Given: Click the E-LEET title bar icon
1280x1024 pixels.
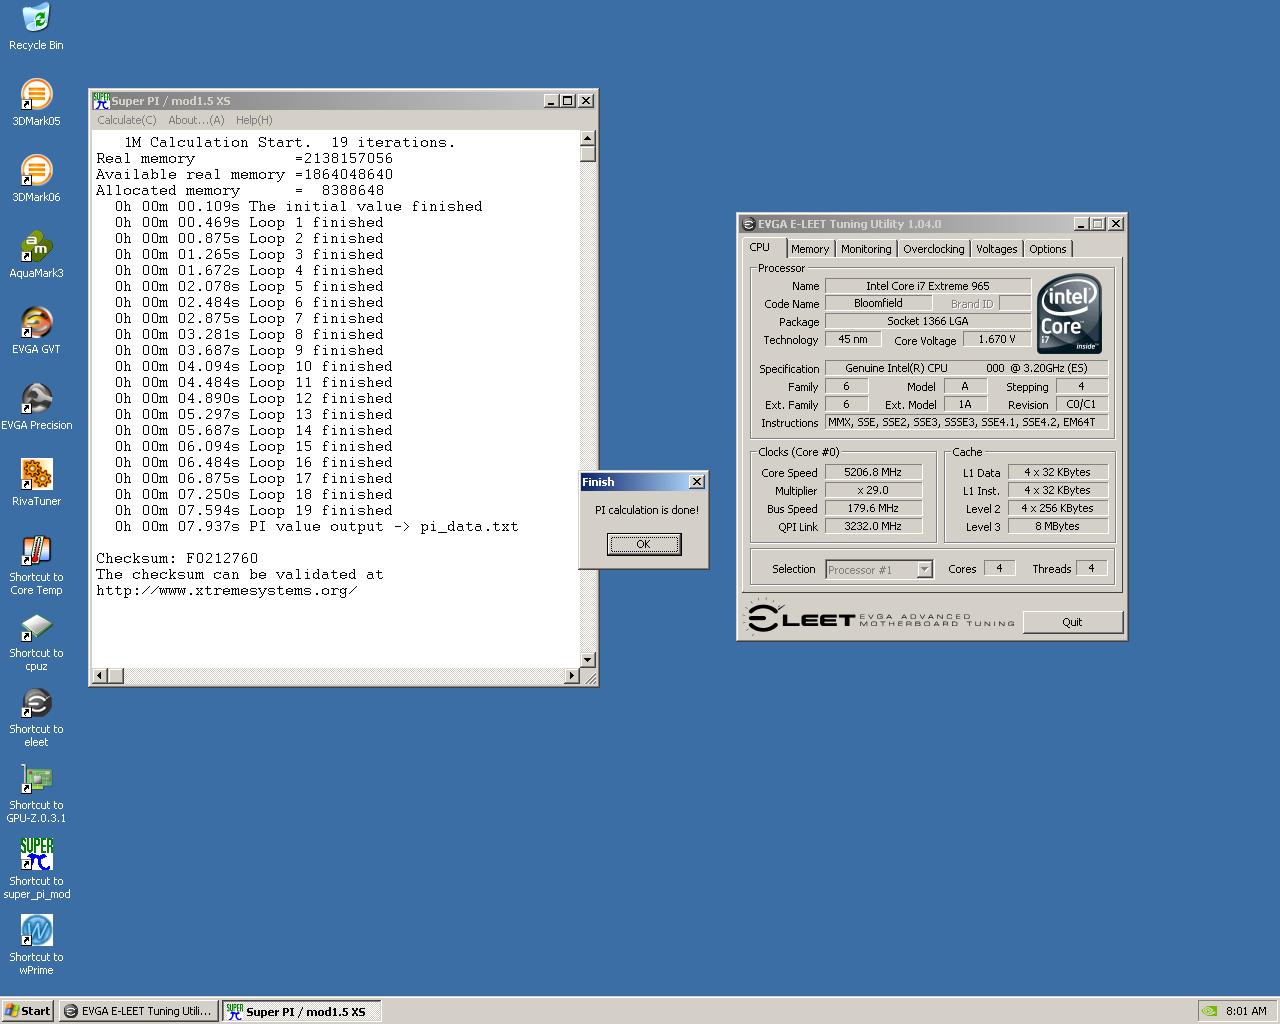Looking at the screenshot, I should click(749, 224).
